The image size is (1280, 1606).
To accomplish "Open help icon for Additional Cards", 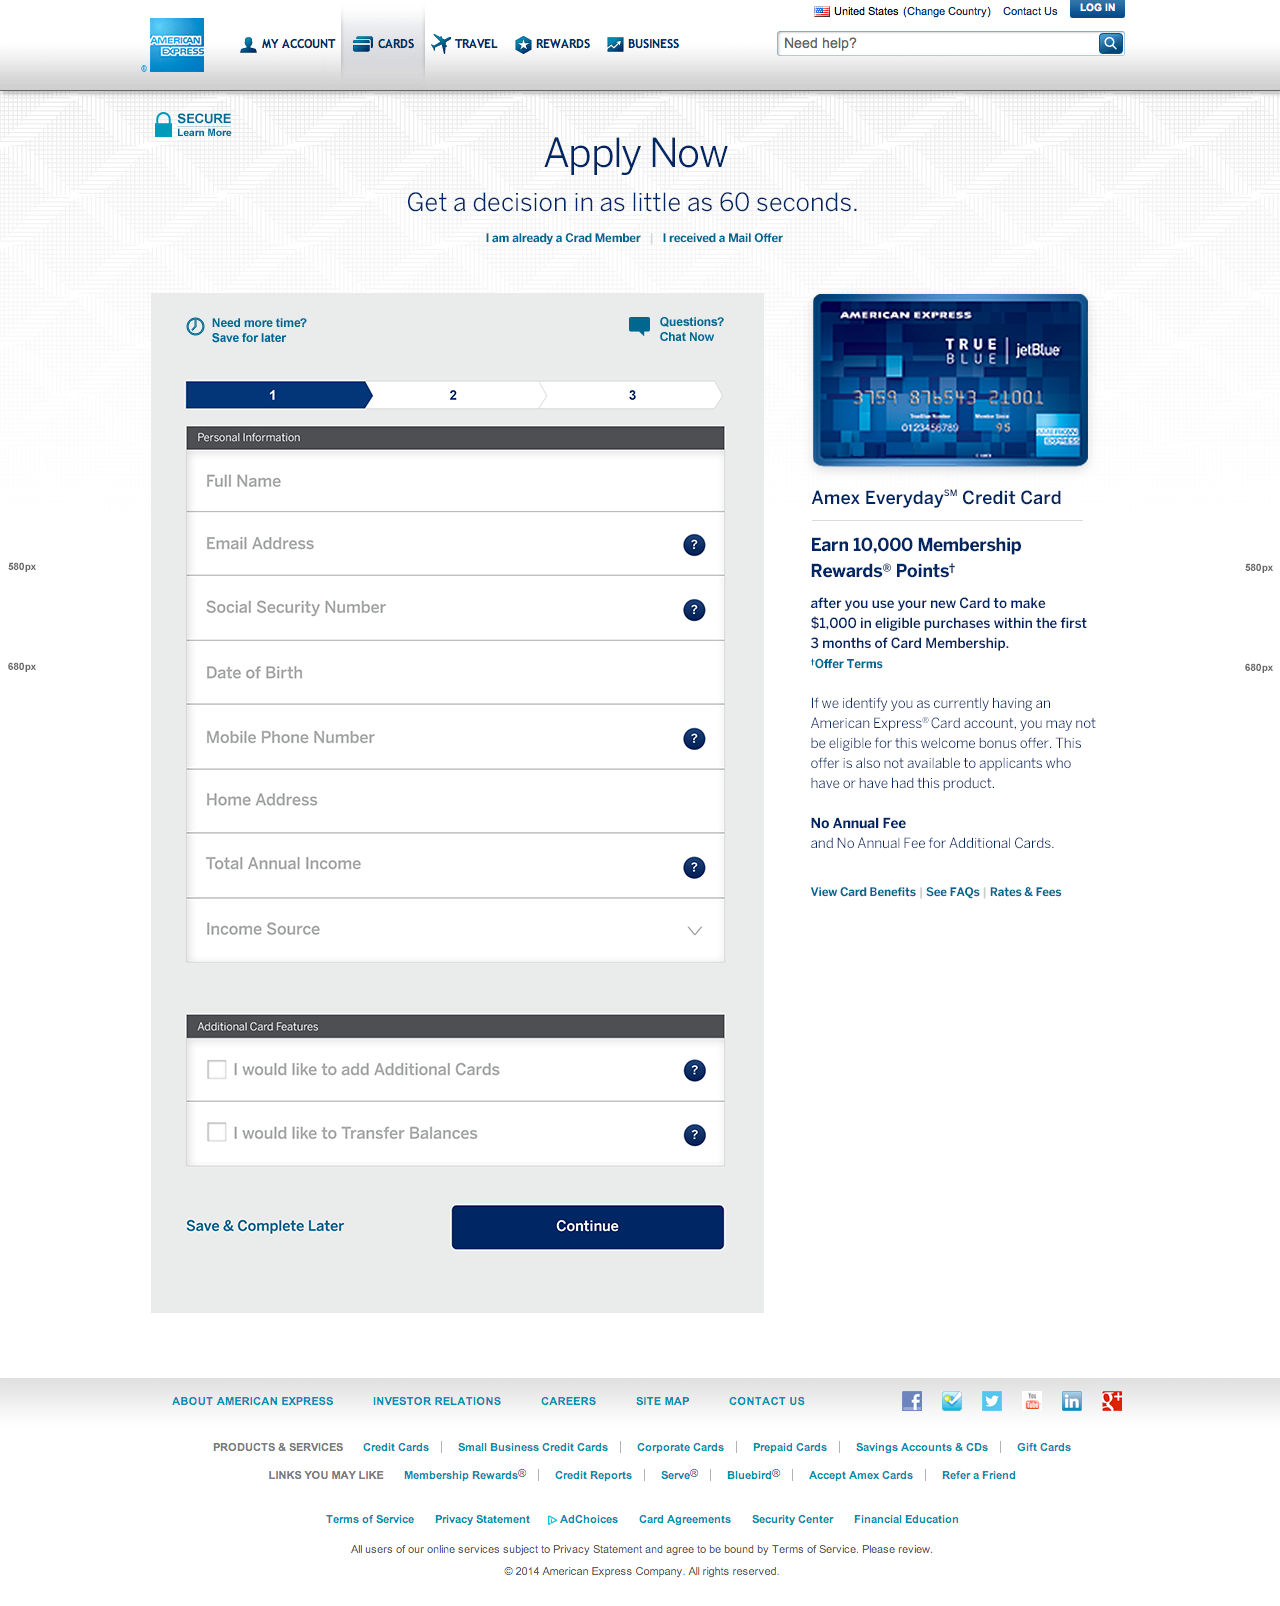I will click(x=694, y=1071).
